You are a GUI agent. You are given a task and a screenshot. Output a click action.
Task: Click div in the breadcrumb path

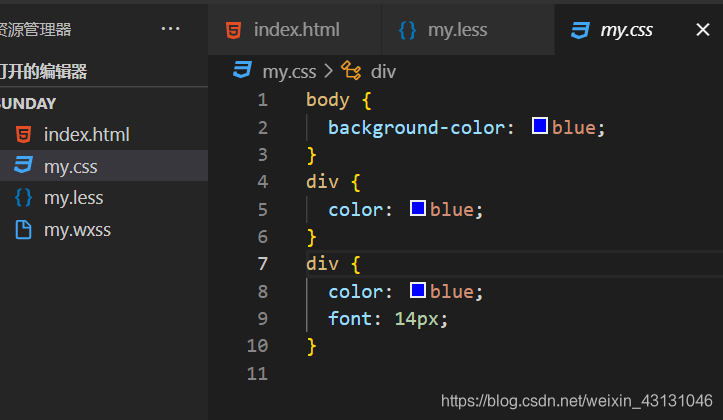coord(383,72)
